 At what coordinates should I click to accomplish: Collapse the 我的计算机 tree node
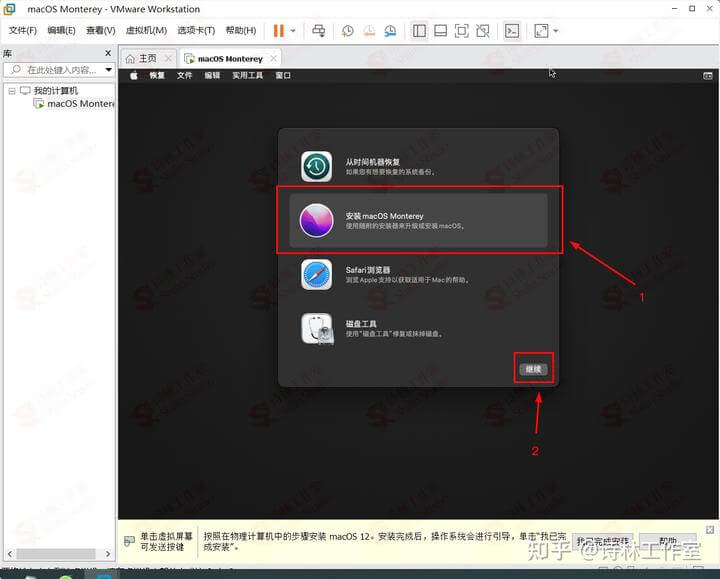coord(12,91)
